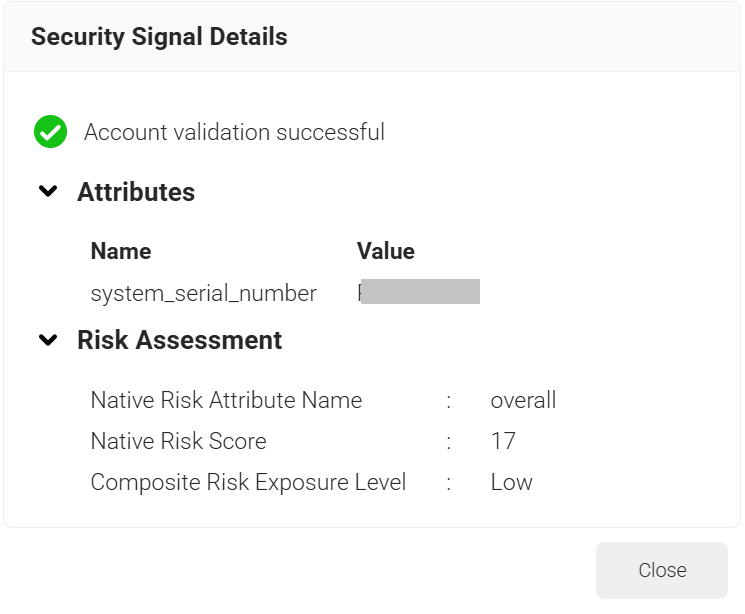Click the green validation checkmark icon
The width and height of the screenshot is (745, 614).
coord(50,132)
